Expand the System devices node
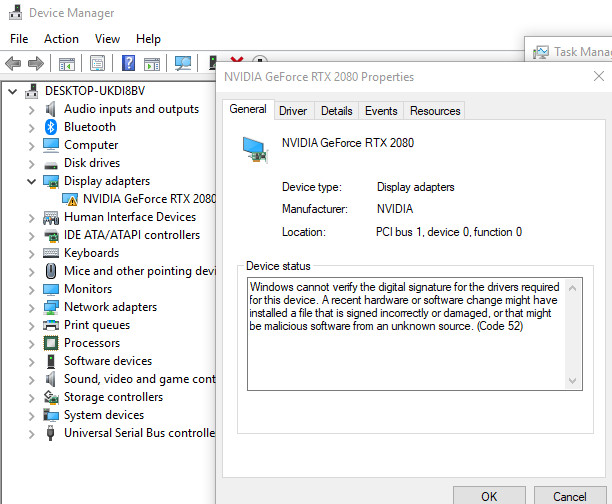 point(32,416)
